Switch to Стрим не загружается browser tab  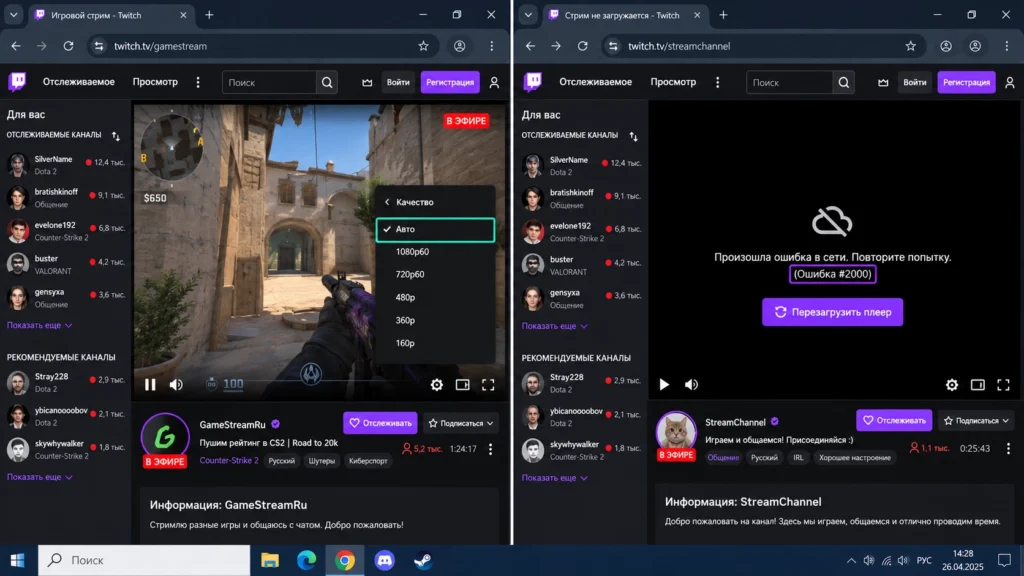pyautogui.click(x=626, y=15)
